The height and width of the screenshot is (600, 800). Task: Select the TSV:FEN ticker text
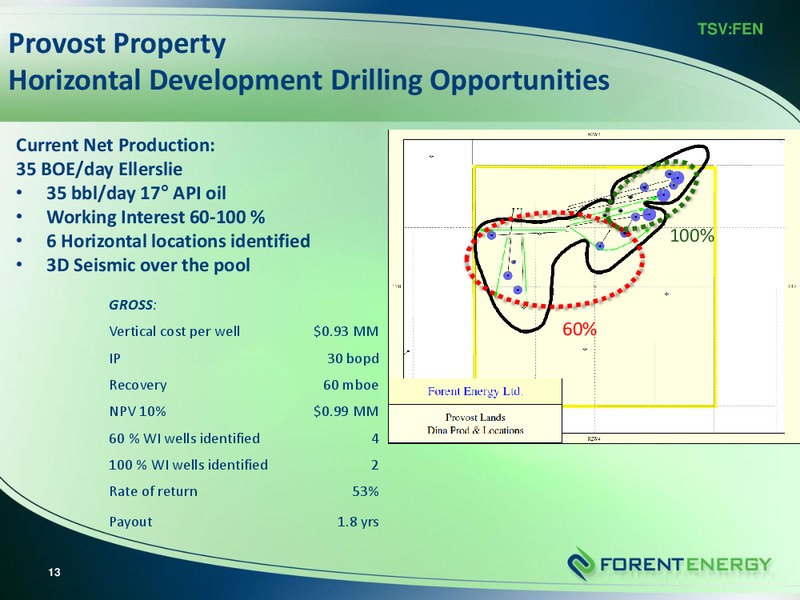point(730,29)
